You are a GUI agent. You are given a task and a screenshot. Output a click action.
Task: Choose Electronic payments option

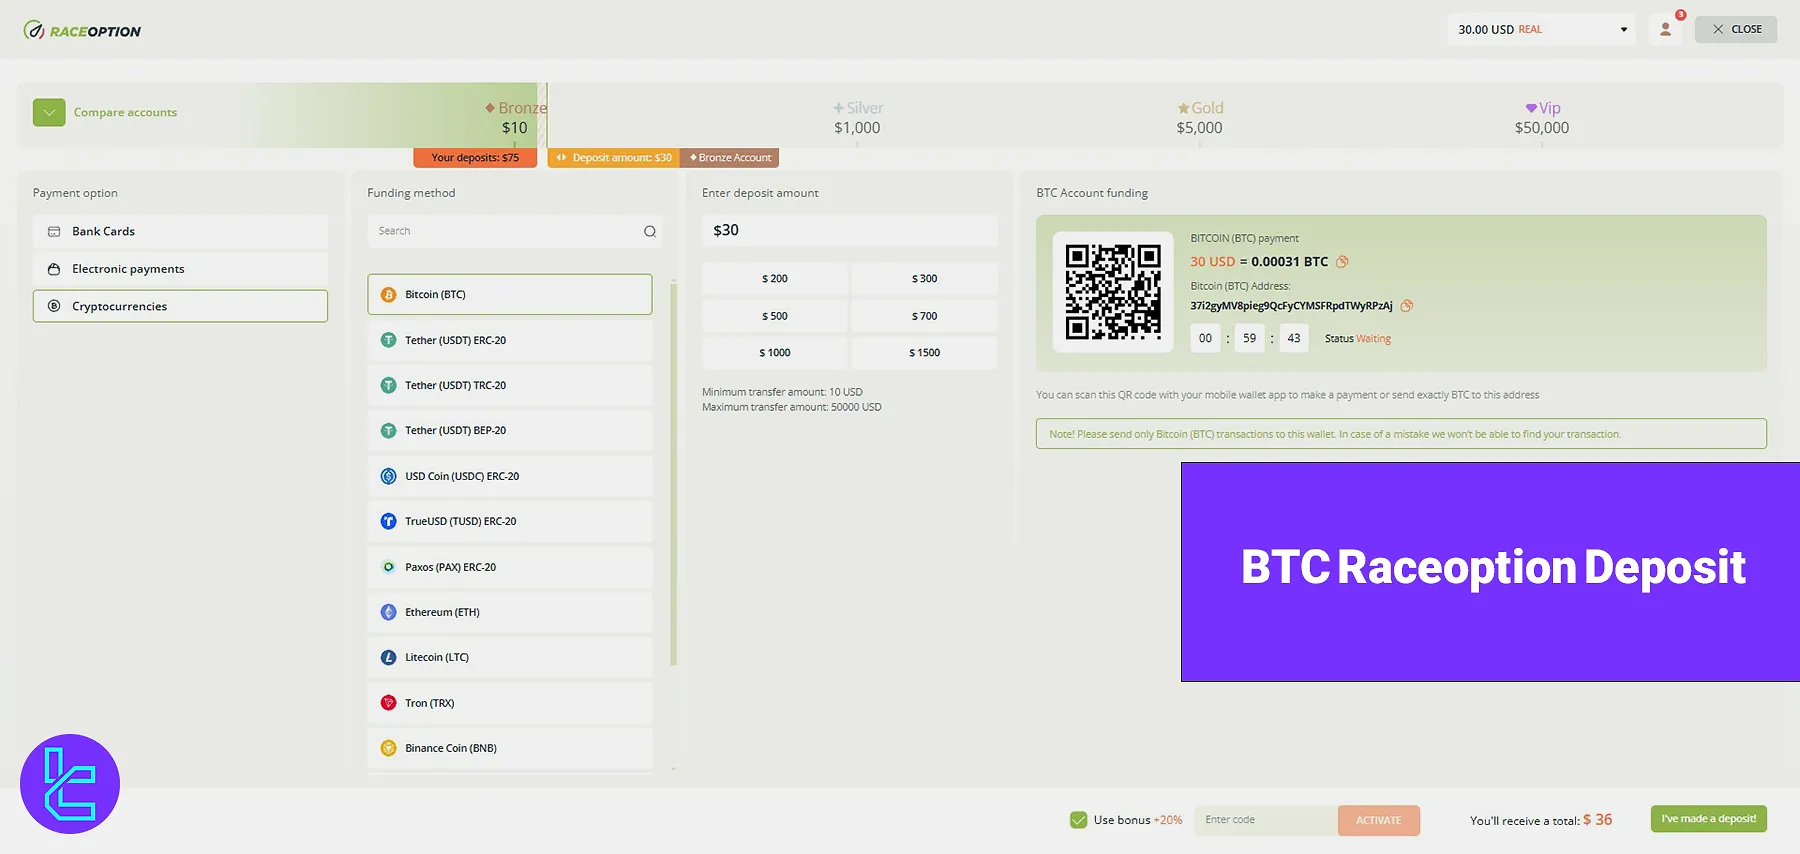[x=180, y=269]
